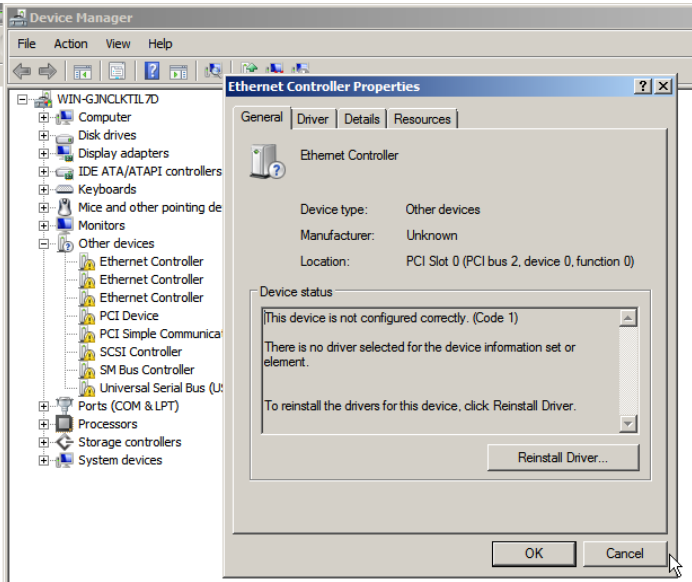692x582 pixels.
Task: Toggle the Show/Hide Console Tree toolbar icon
Action: pos(83,71)
